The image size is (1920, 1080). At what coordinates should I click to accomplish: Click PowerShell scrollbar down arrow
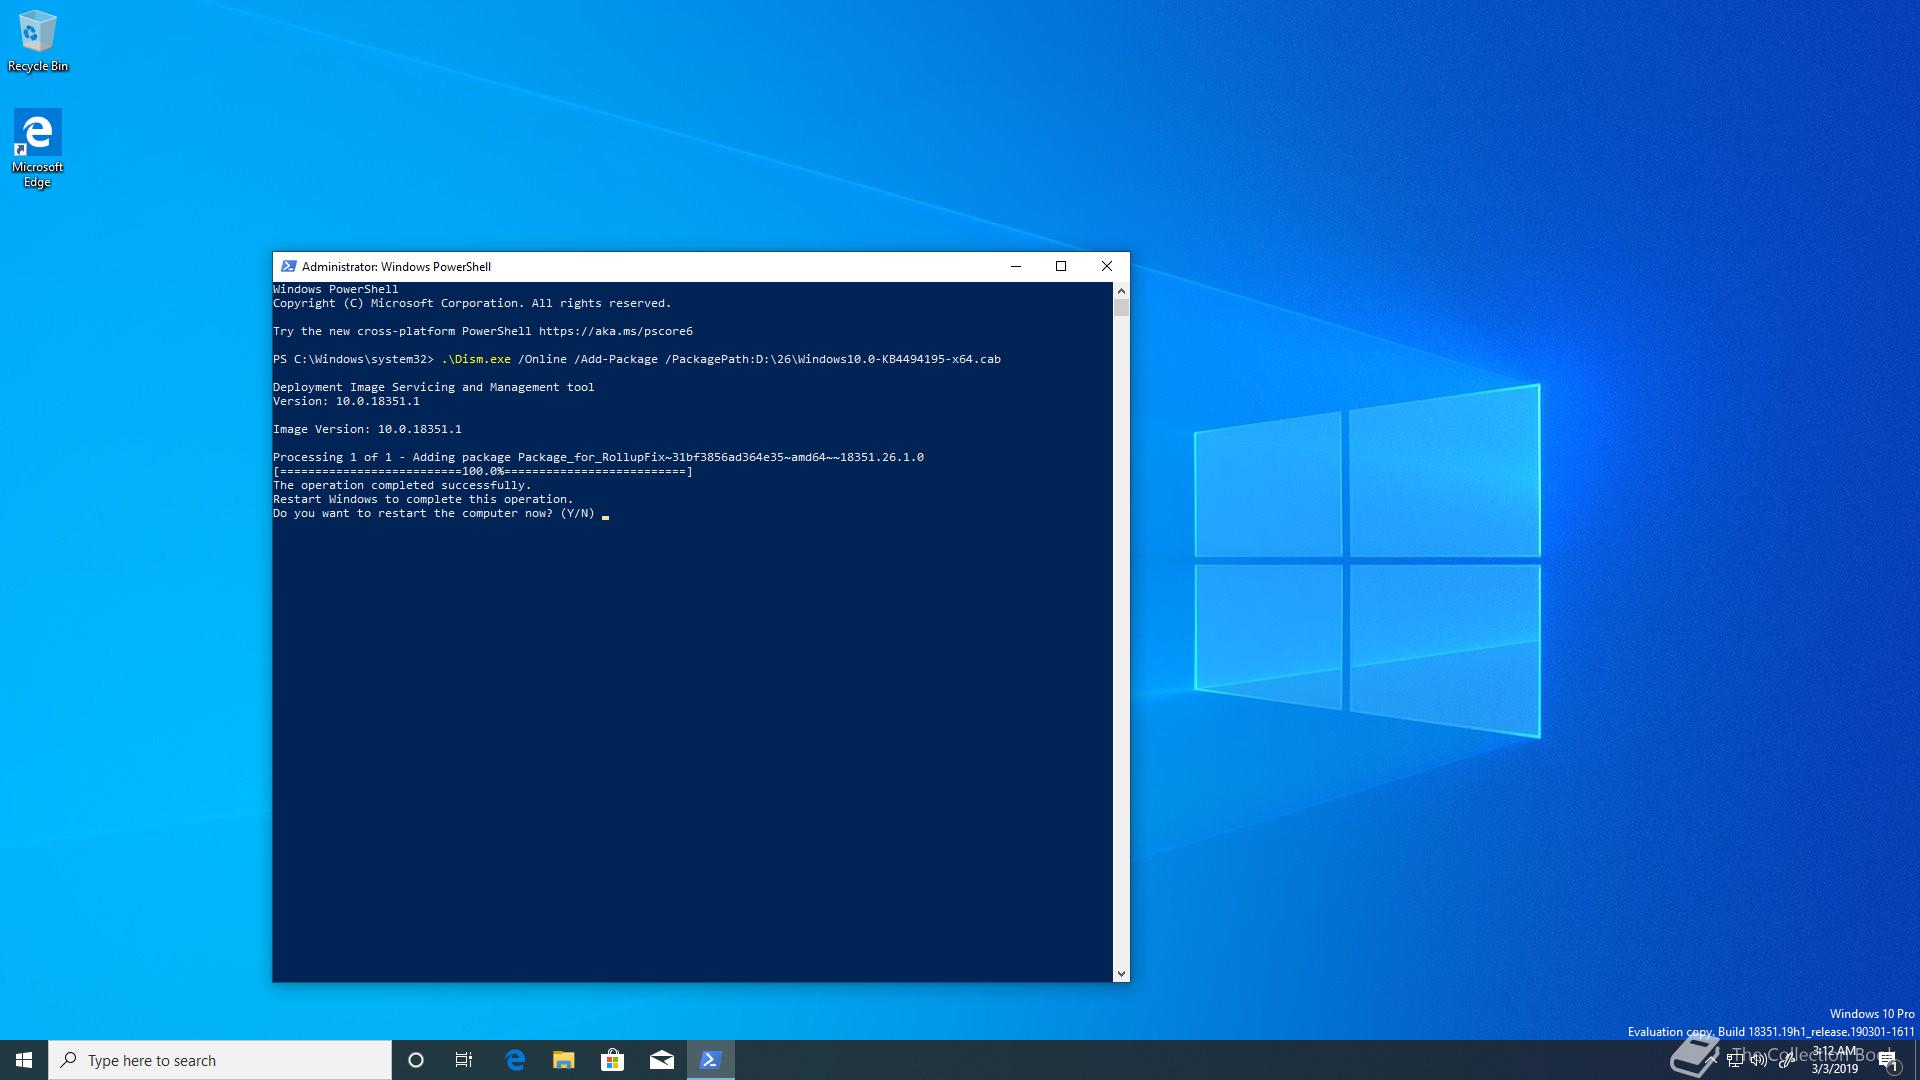tap(1121, 973)
